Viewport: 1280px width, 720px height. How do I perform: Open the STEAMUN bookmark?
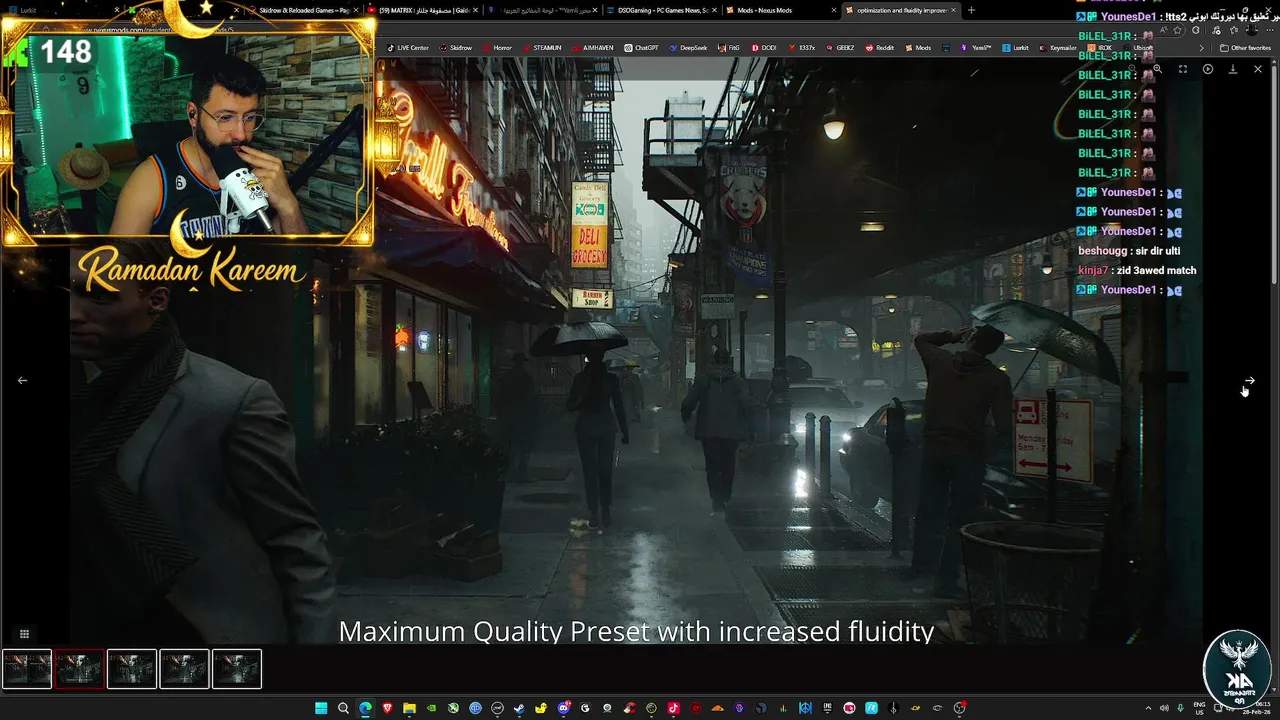point(542,48)
